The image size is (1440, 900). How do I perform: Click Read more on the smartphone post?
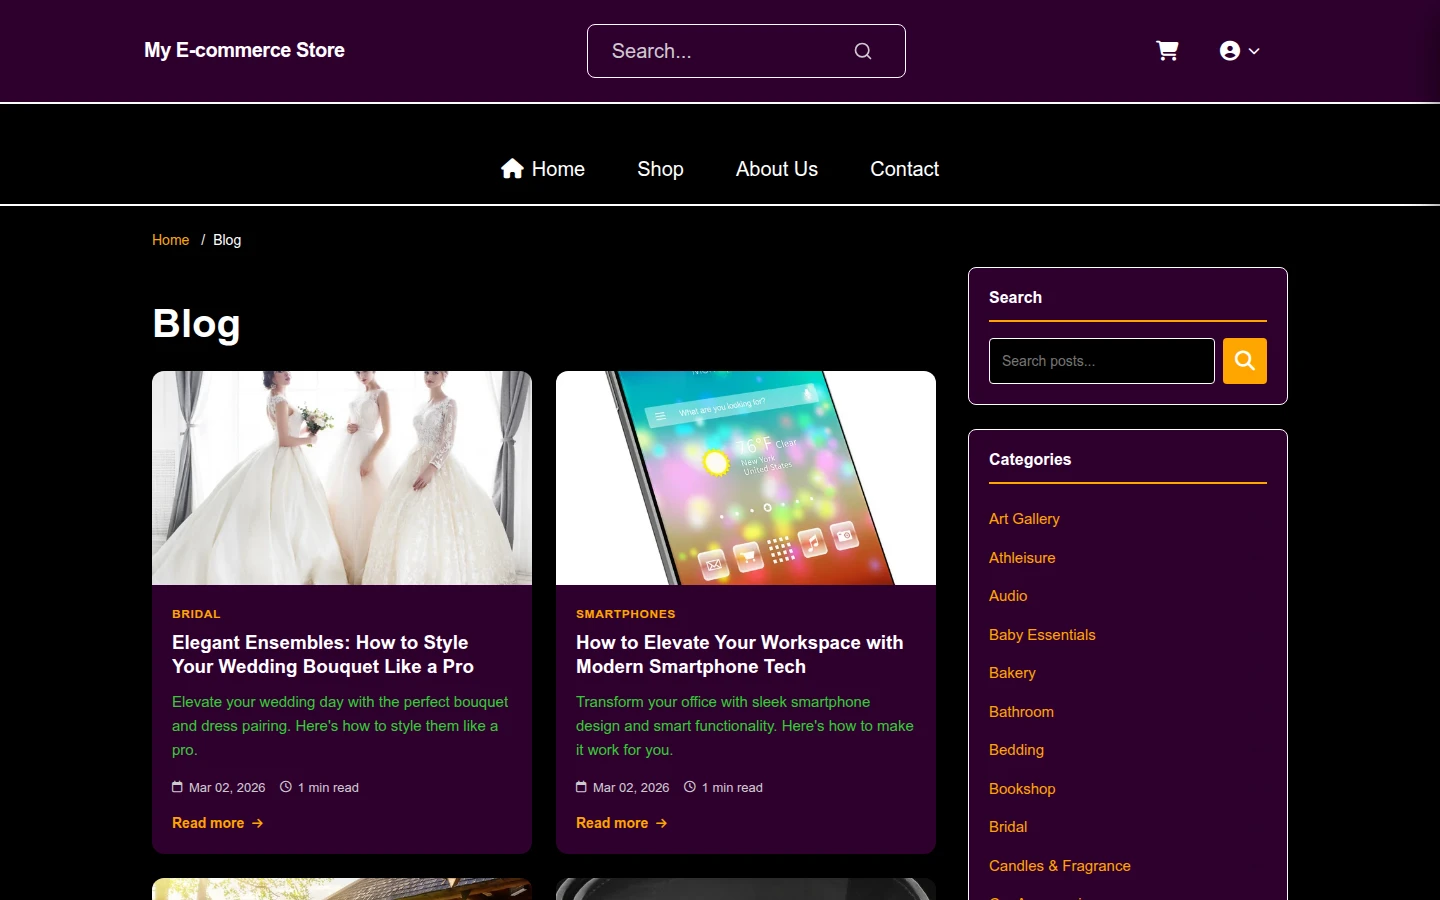622,823
